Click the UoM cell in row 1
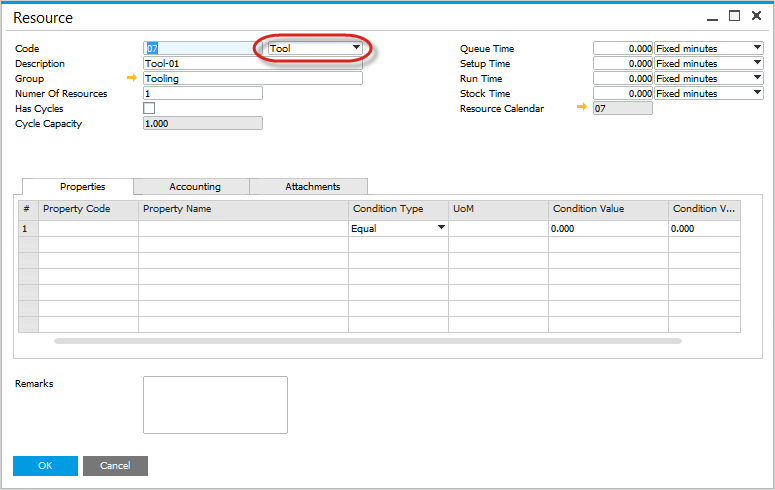The image size is (775, 490). click(x=498, y=228)
